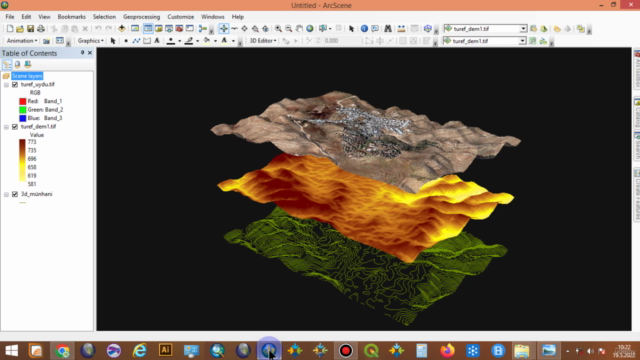Click the Select Features arrow tool

tap(351, 29)
